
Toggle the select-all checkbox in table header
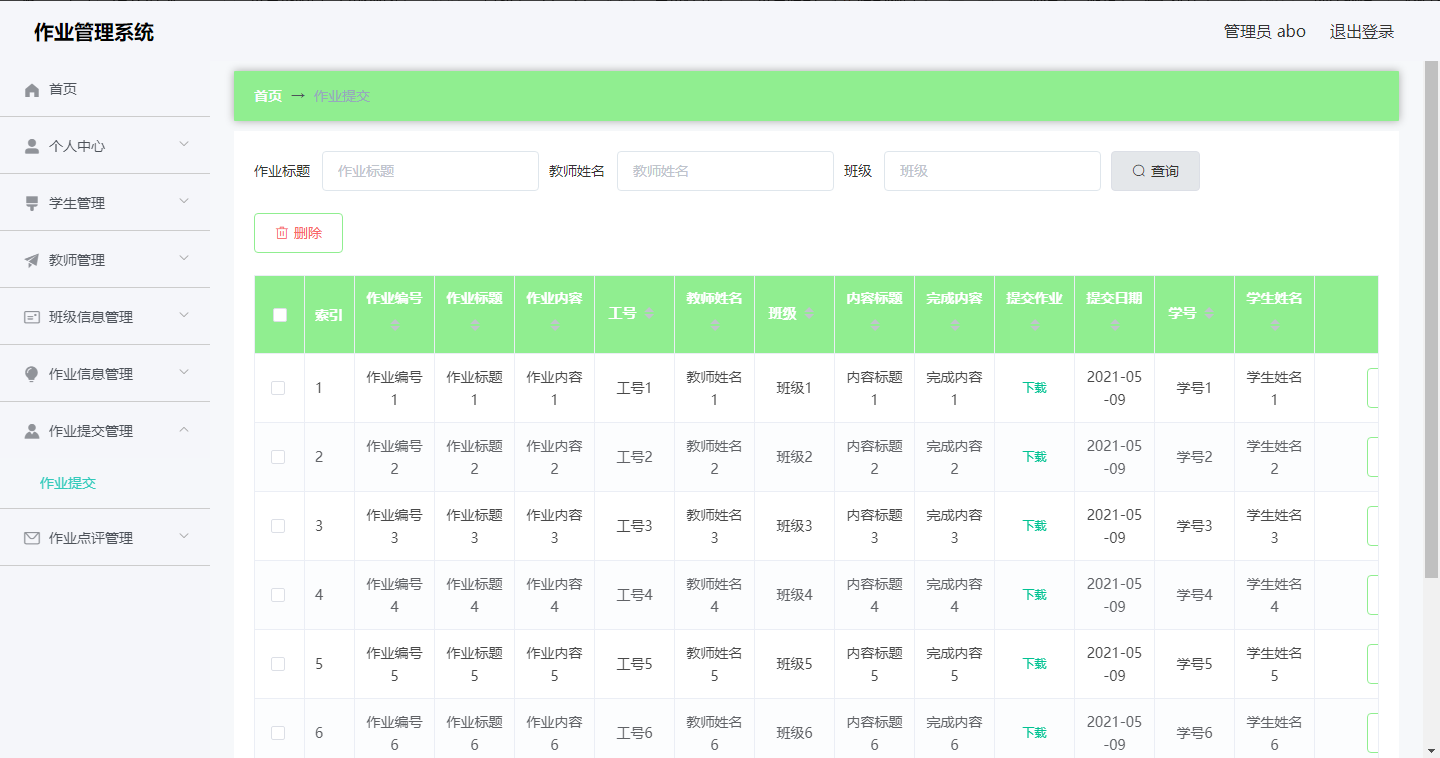coord(279,315)
